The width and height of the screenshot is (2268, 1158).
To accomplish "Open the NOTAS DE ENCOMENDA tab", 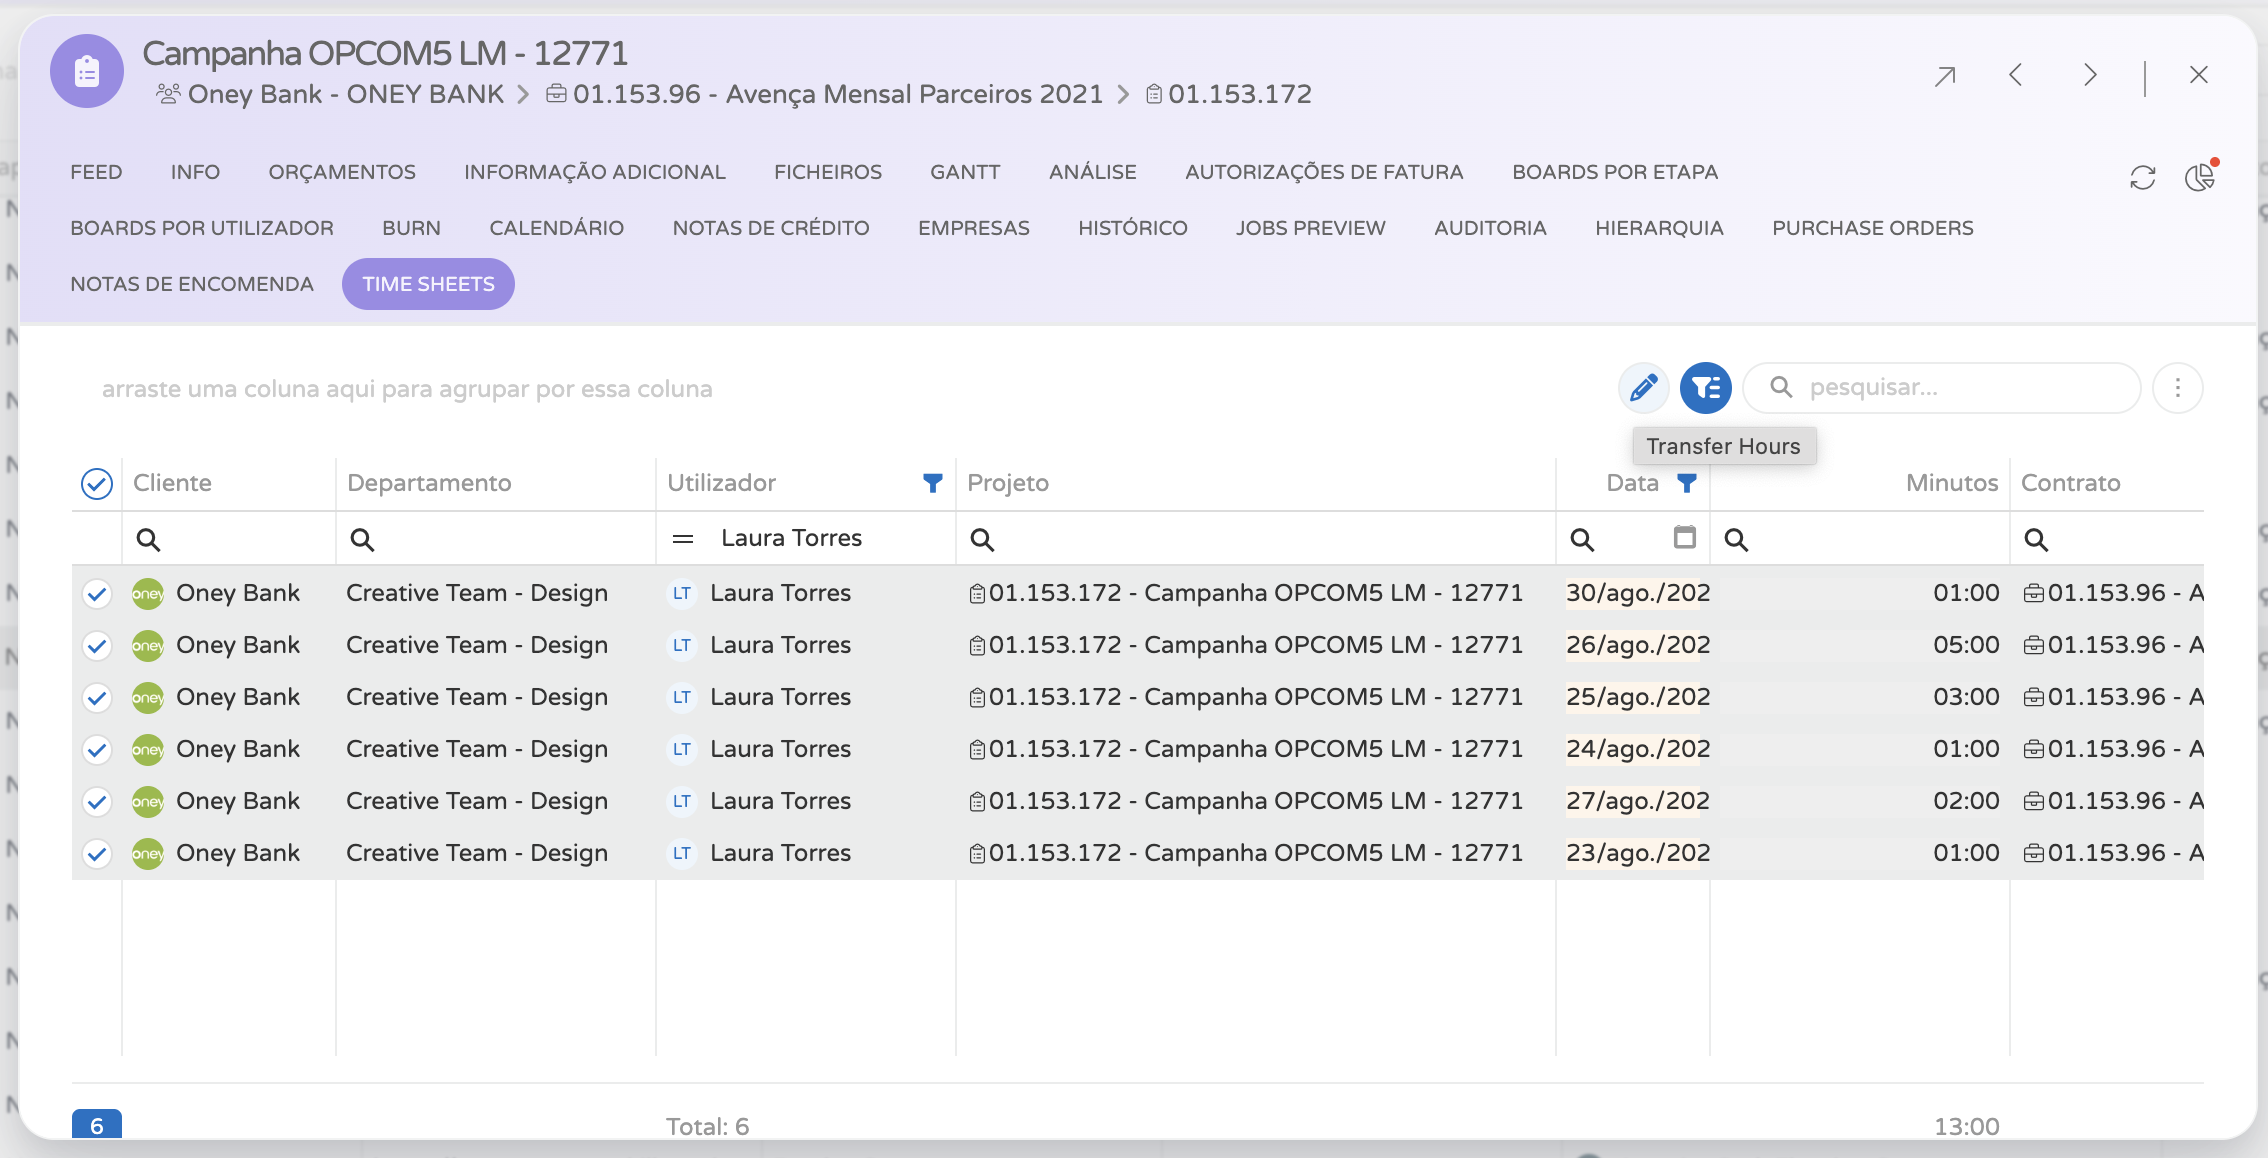I will [x=192, y=284].
